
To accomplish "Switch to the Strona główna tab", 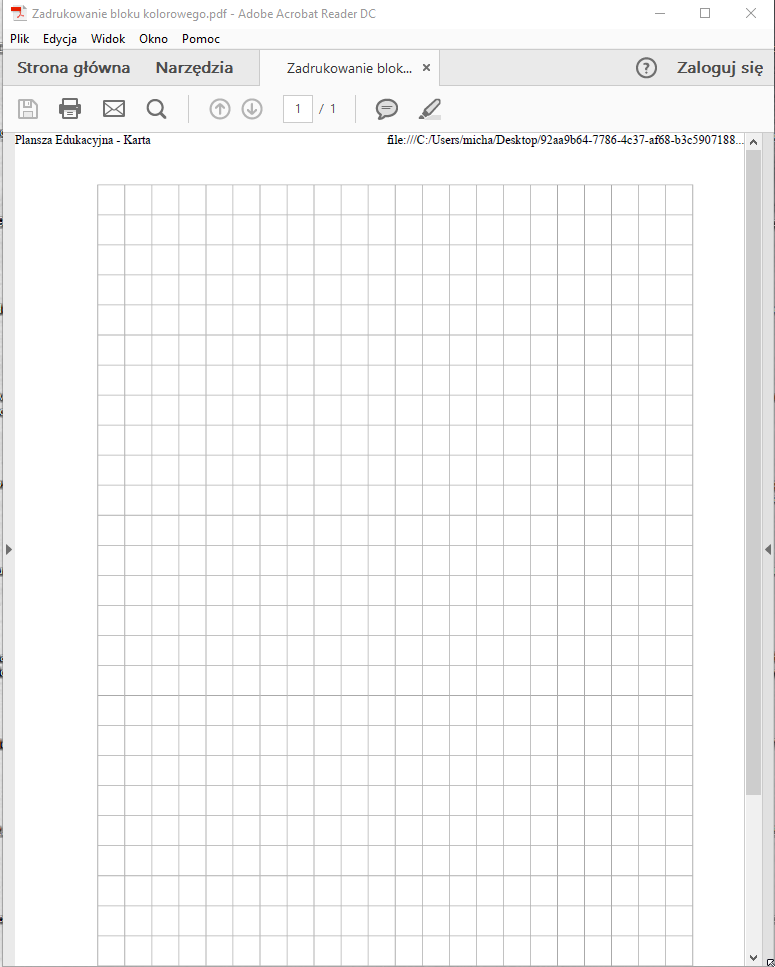I will point(73,68).
